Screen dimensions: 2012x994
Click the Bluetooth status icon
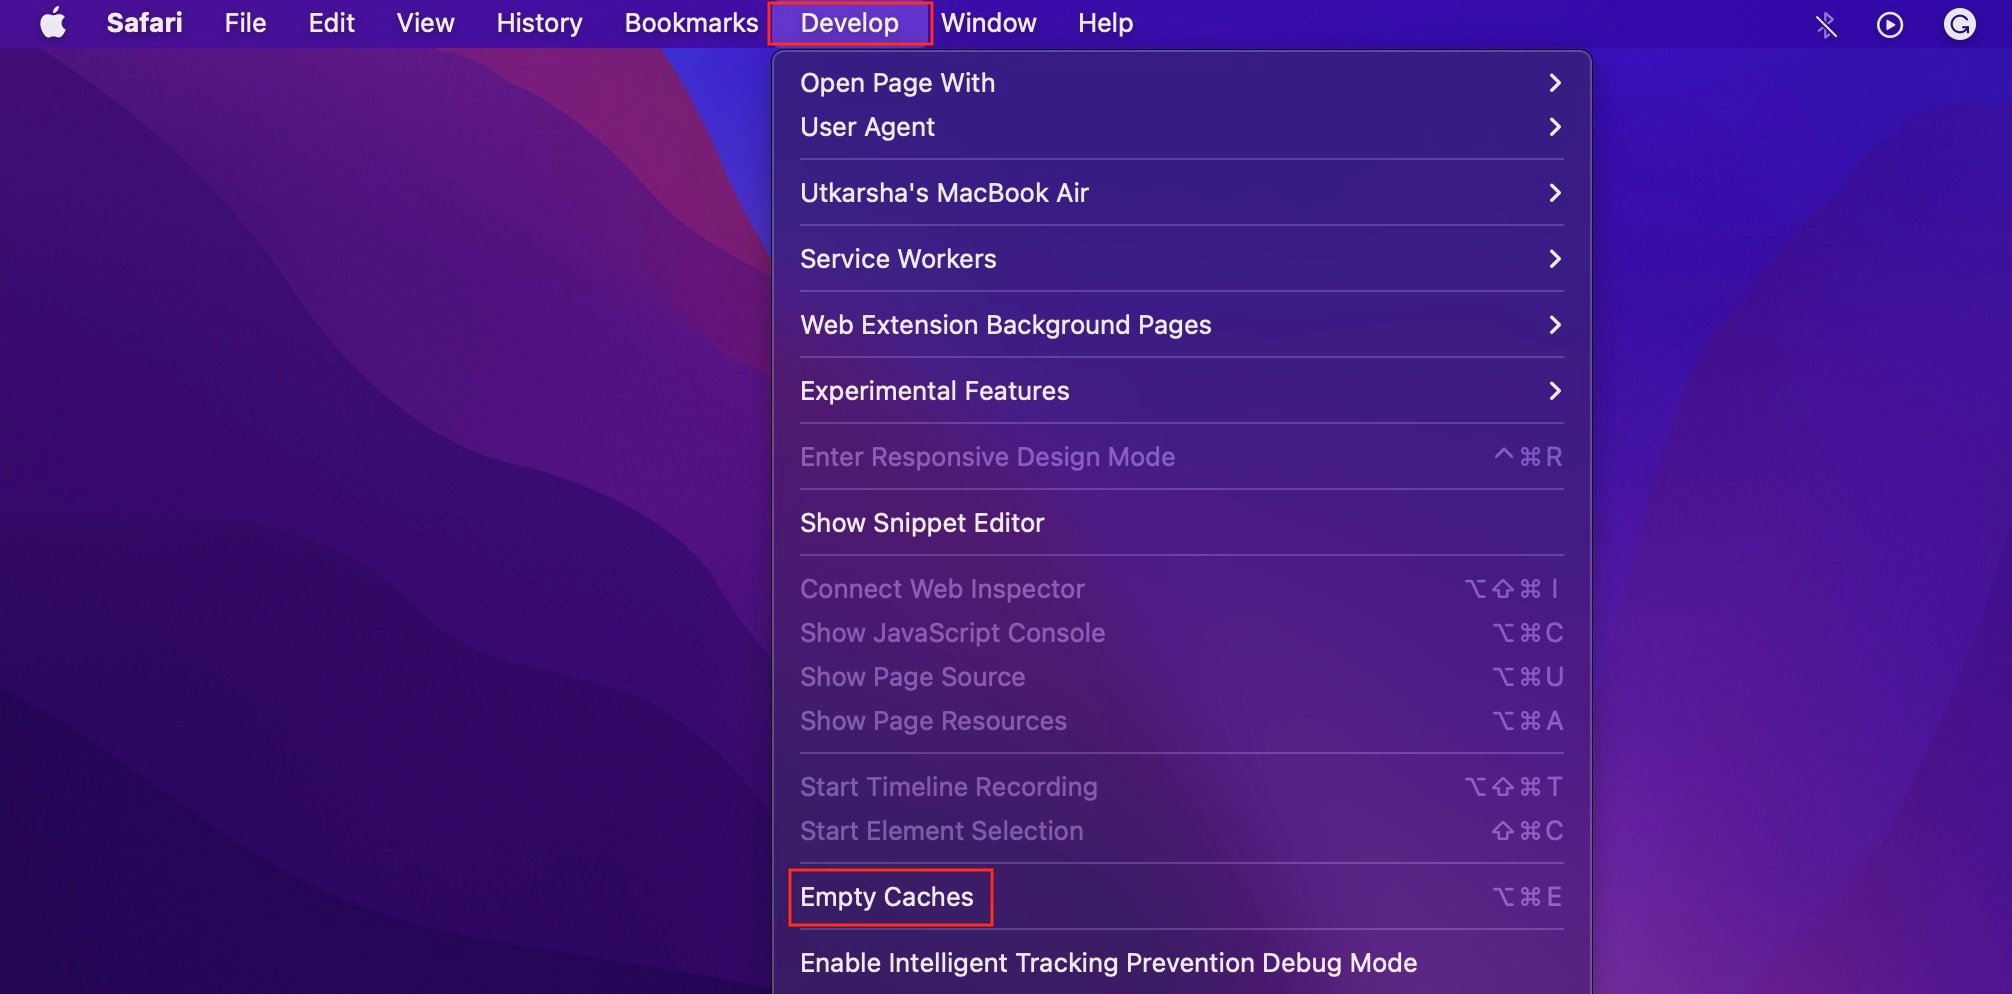1826,24
